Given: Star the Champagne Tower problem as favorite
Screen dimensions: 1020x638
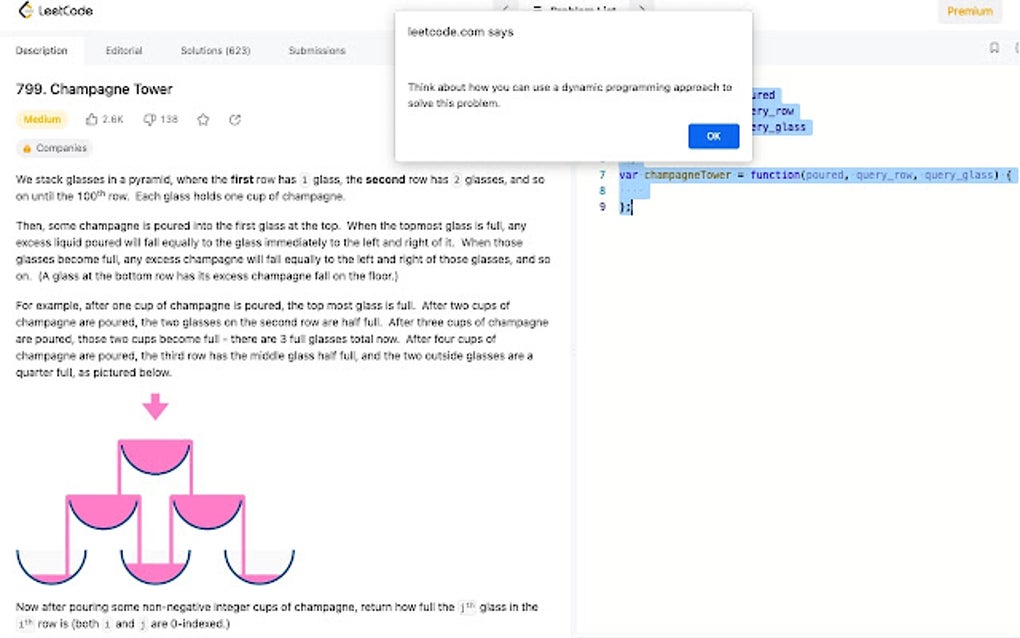Looking at the screenshot, I should 203,119.
